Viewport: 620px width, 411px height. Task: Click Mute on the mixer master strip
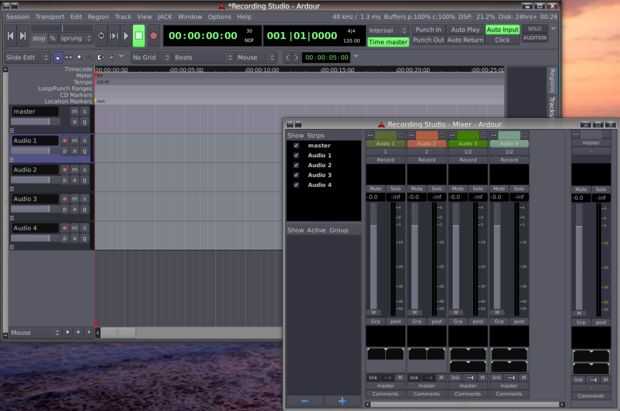click(x=581, y=189)
